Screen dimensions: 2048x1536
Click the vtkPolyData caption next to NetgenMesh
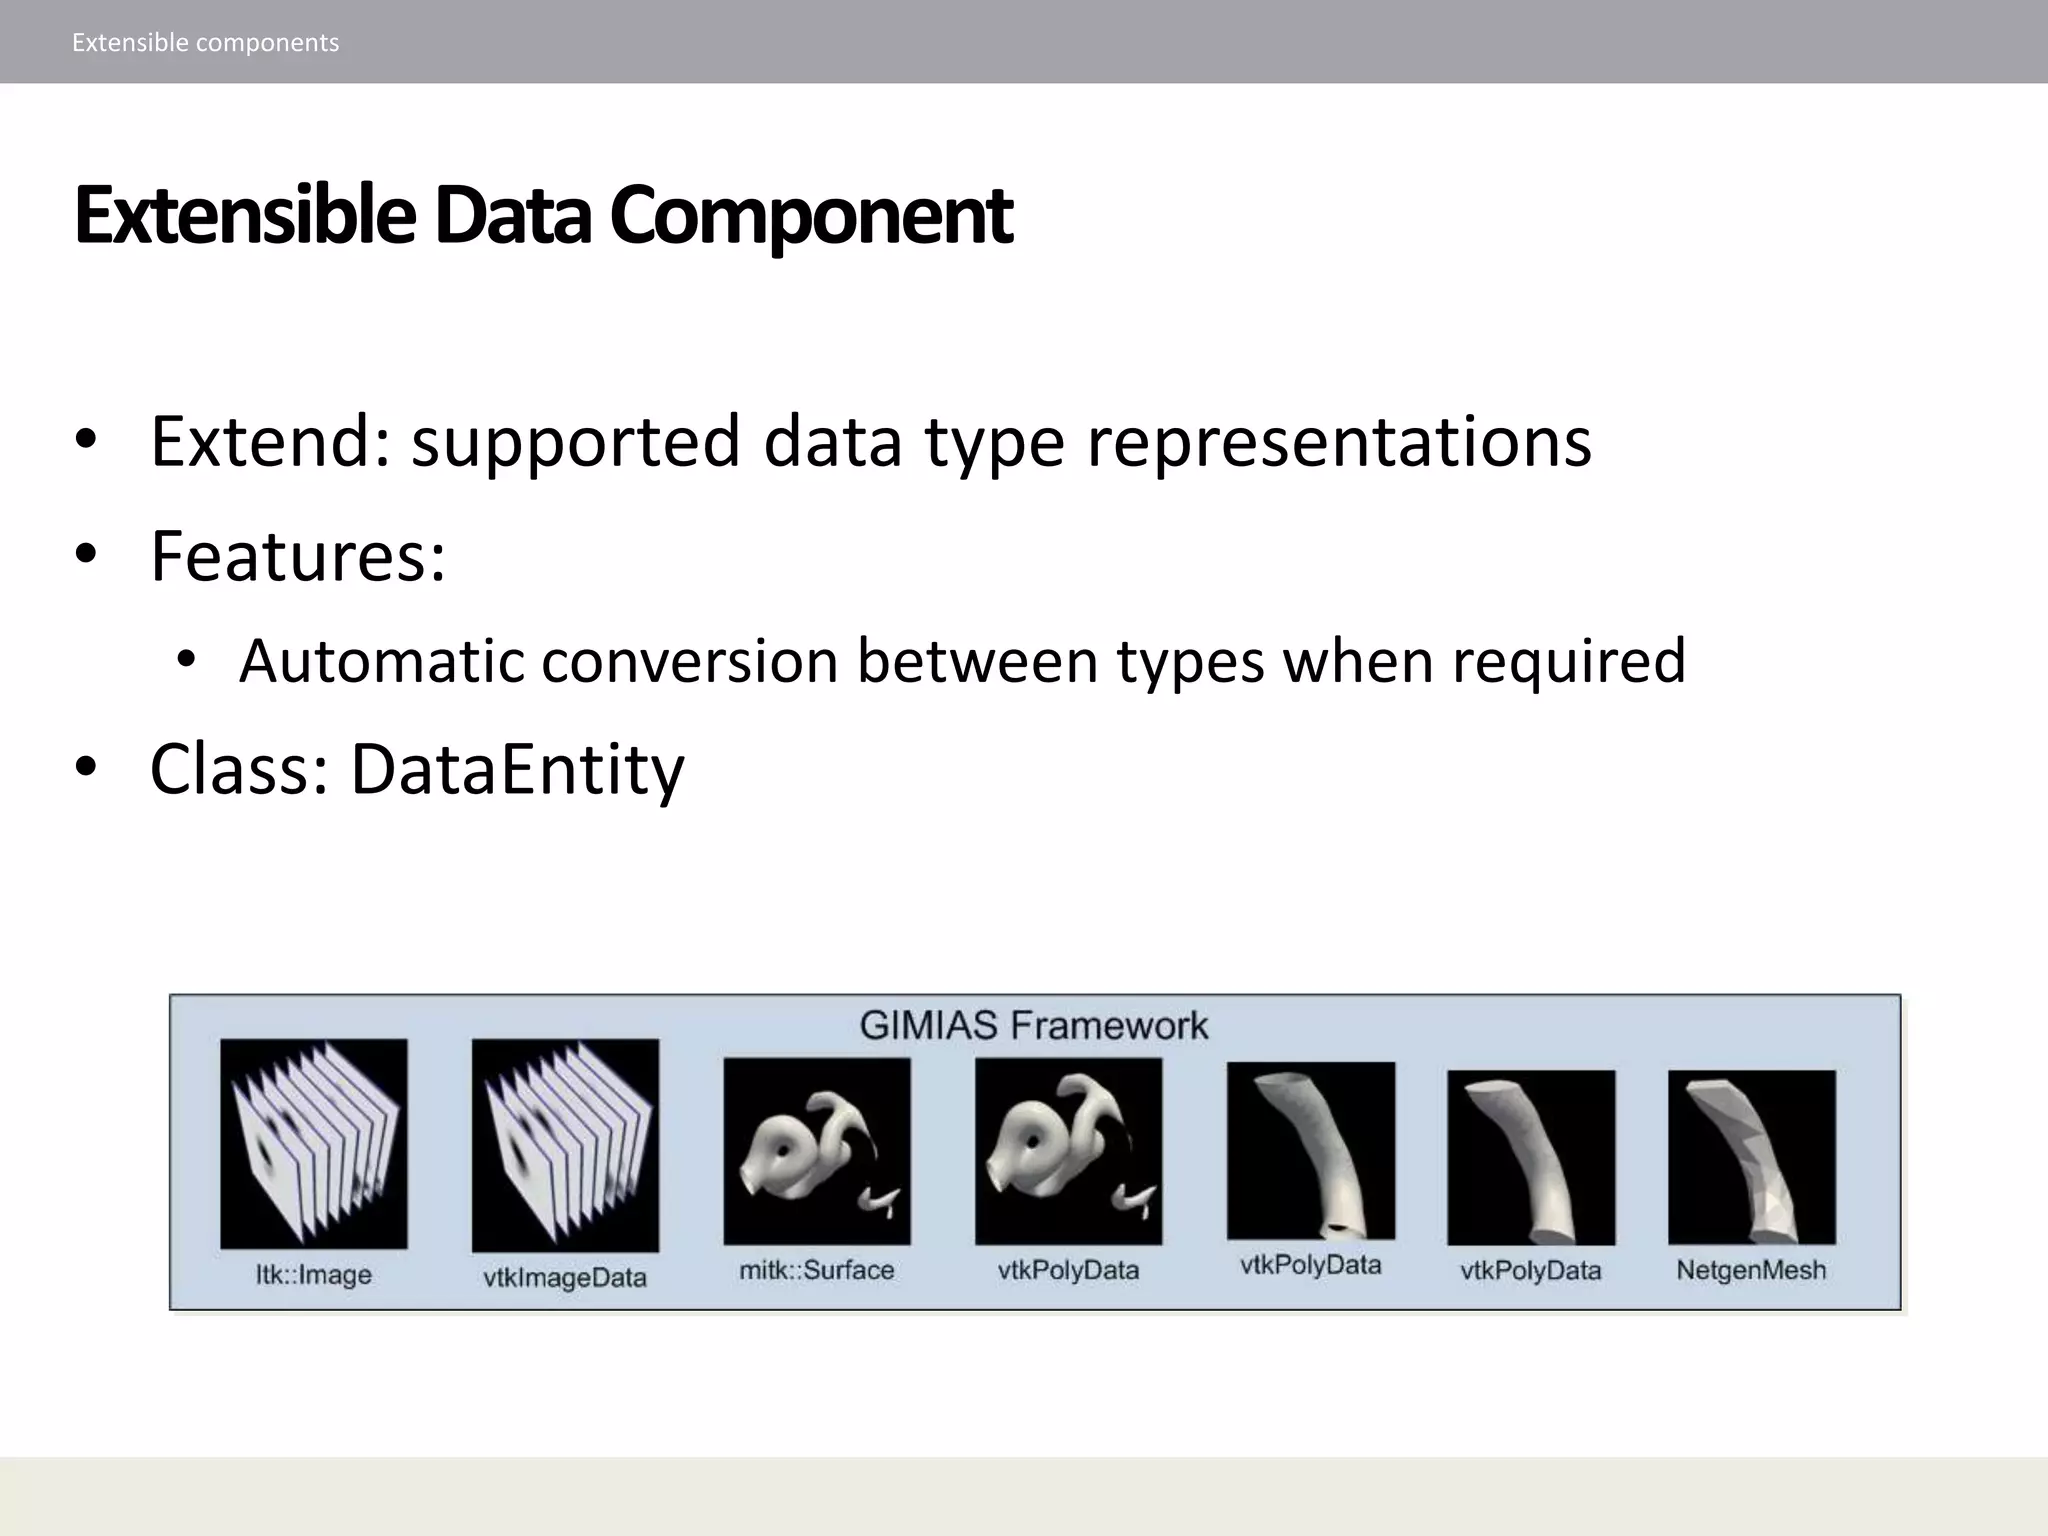(1531, 1271)
